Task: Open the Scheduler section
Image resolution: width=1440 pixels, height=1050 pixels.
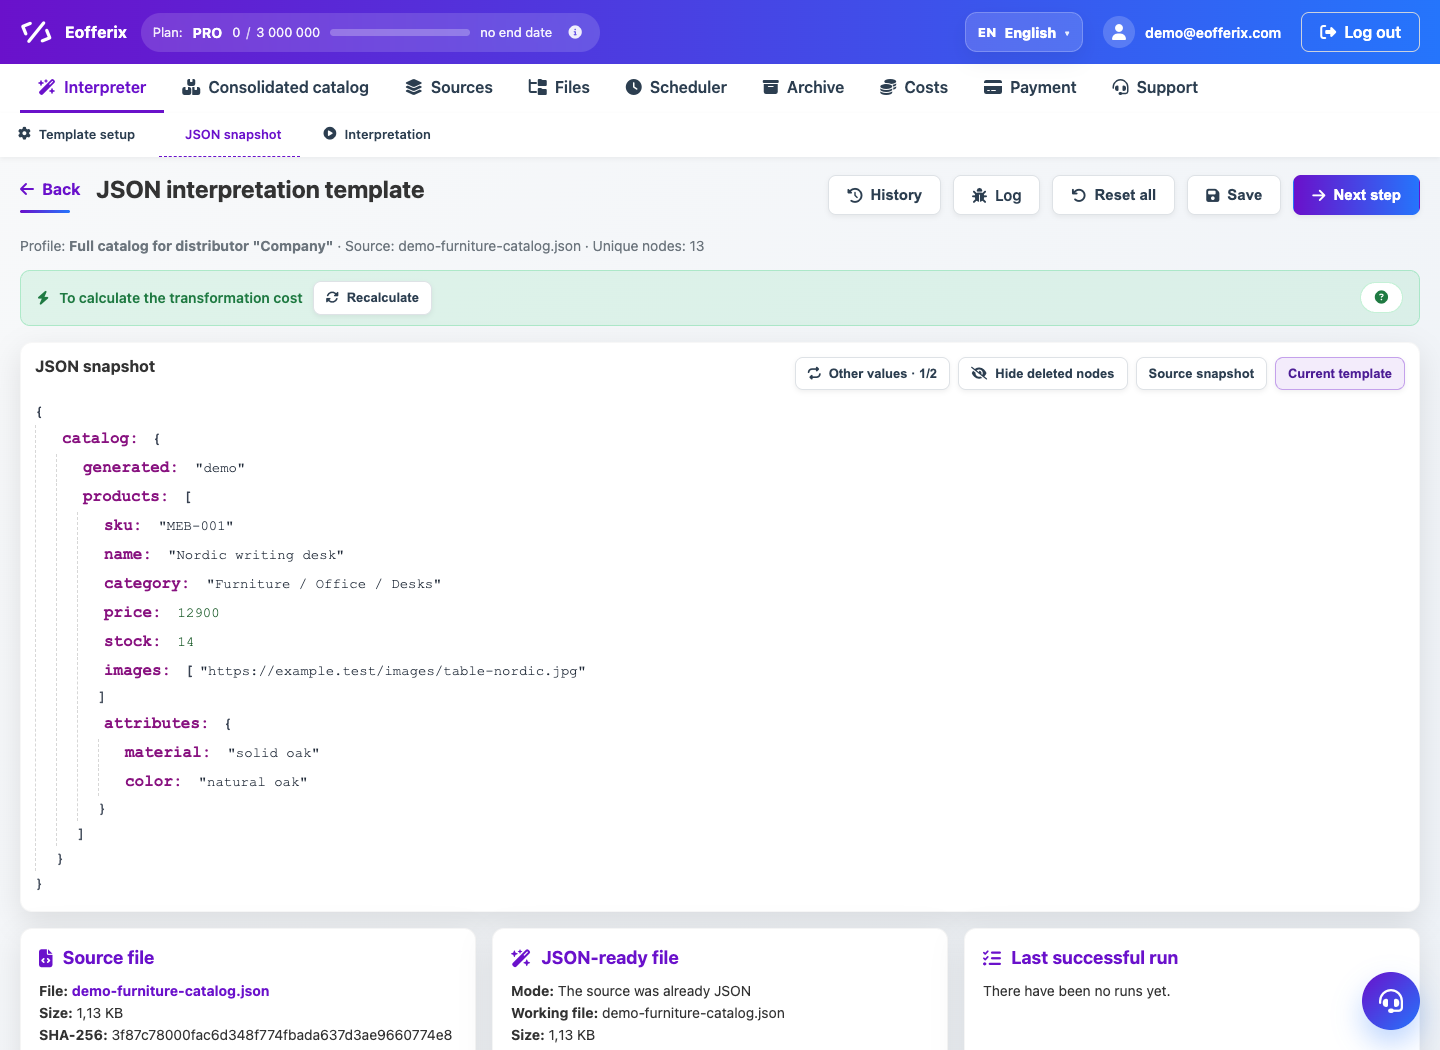Action: [676, 87]
